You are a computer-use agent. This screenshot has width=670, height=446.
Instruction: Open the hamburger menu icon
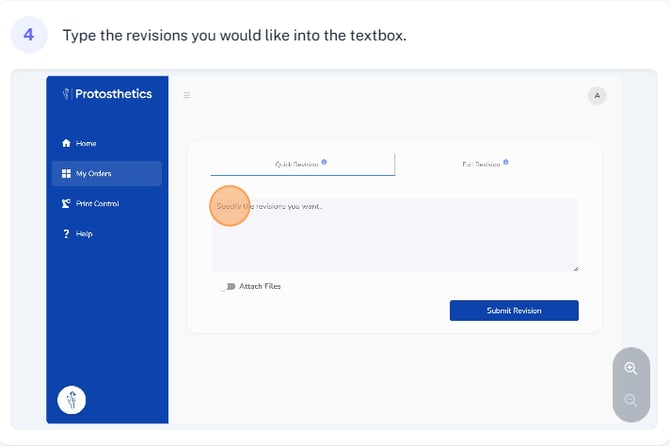click(x=187, y=96)
